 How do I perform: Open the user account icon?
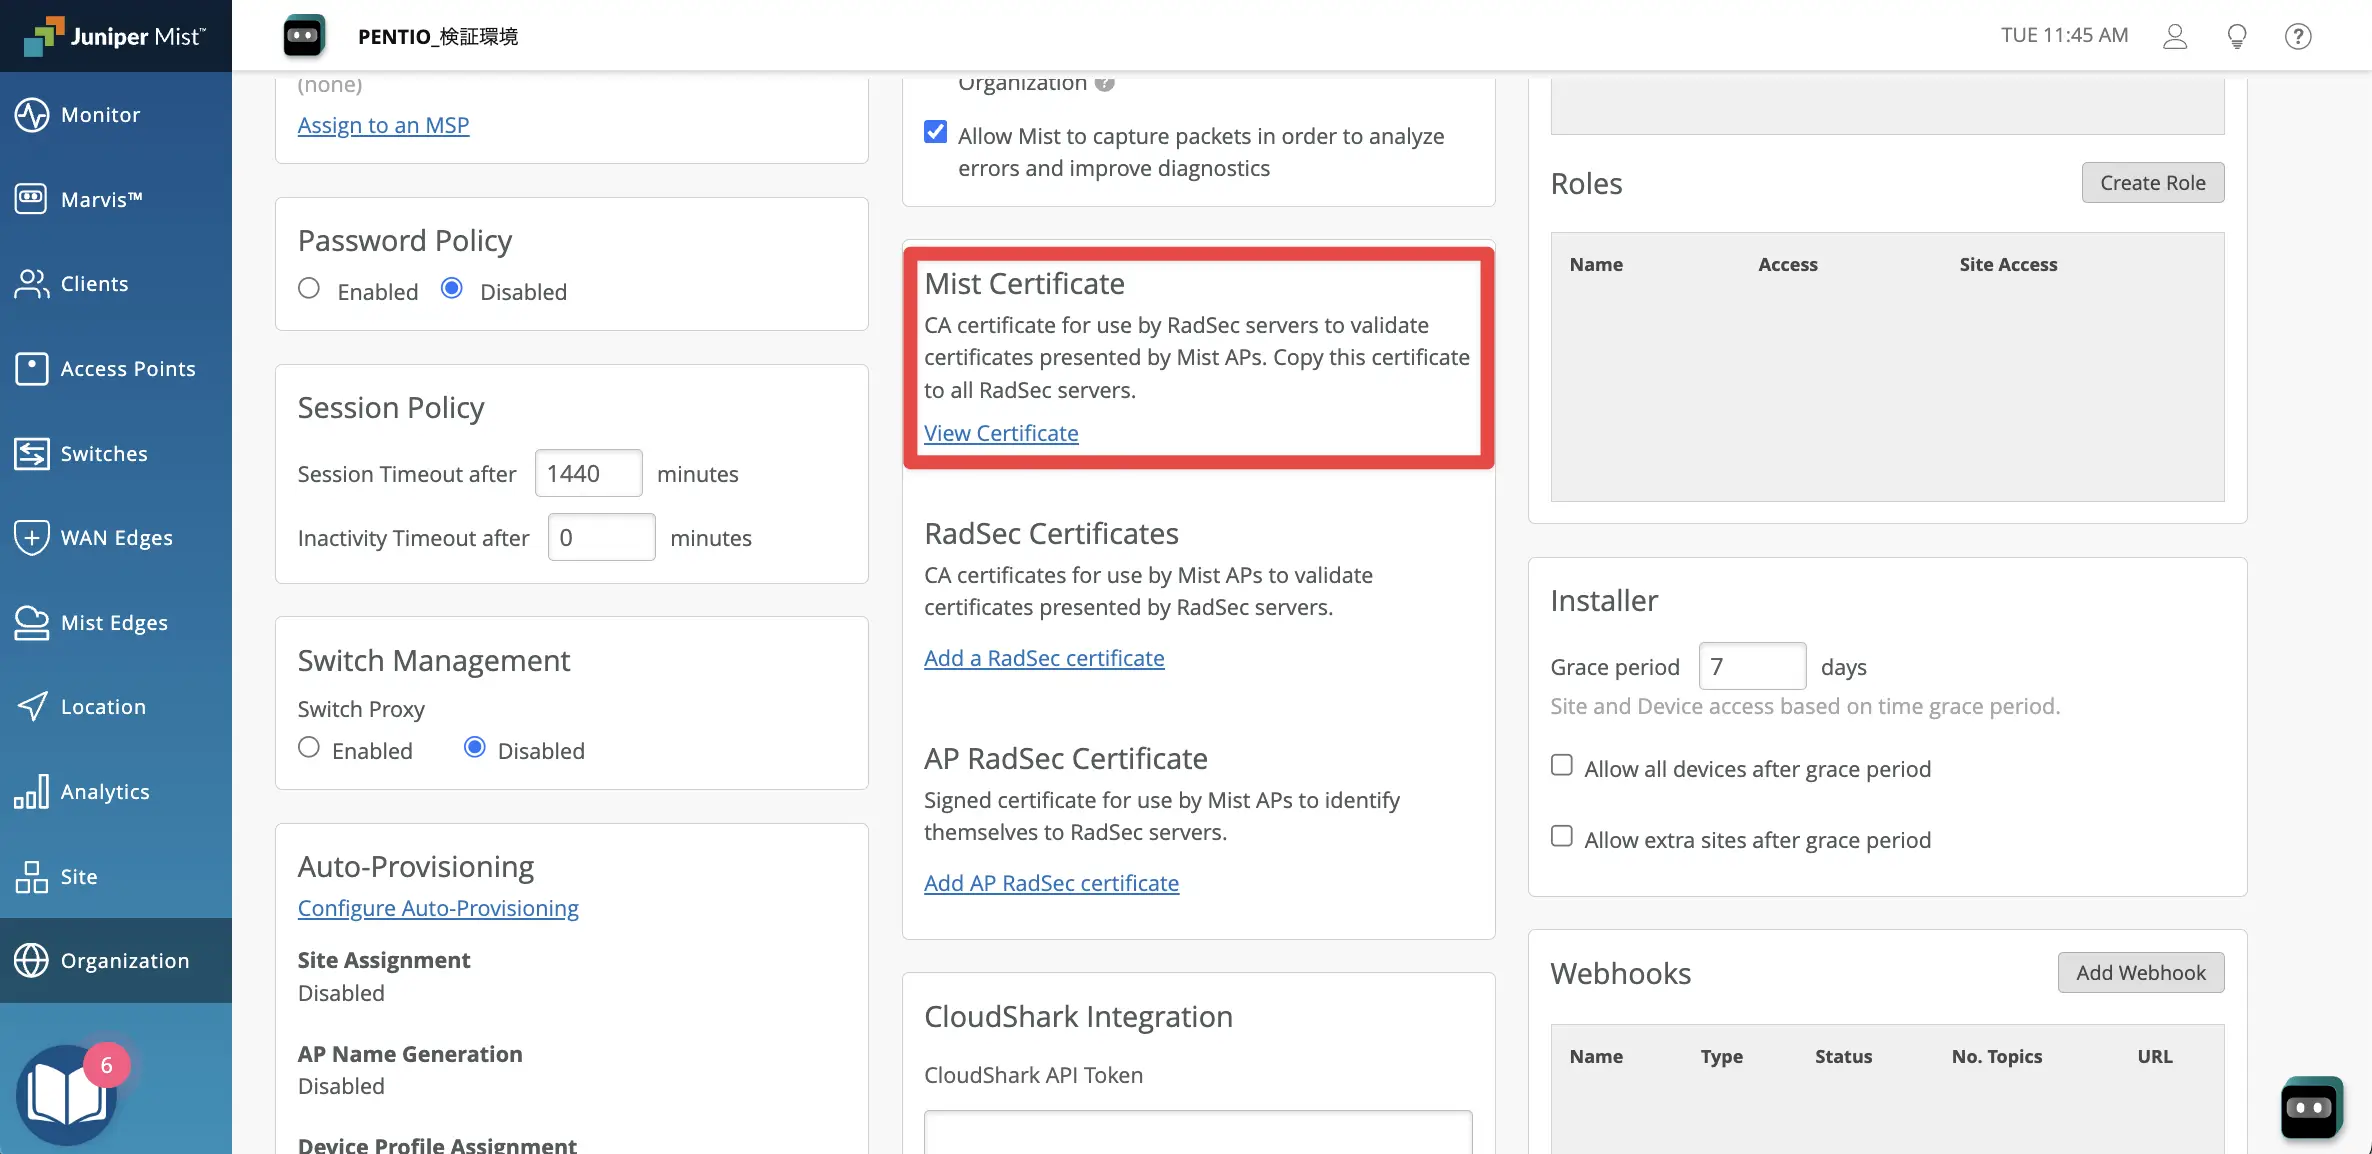click(x=2175, y=36)
